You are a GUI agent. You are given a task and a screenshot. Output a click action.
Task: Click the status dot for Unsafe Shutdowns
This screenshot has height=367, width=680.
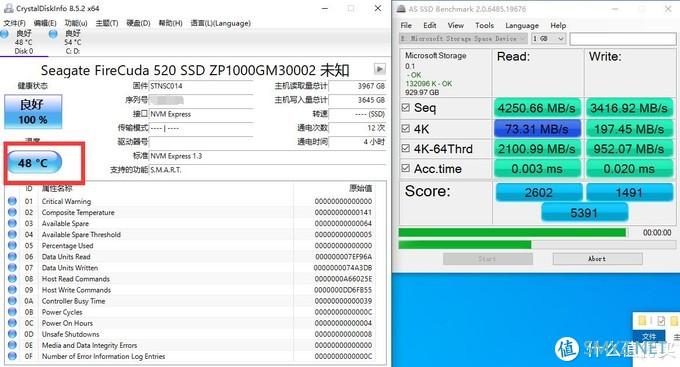click(x=12, y=334)
